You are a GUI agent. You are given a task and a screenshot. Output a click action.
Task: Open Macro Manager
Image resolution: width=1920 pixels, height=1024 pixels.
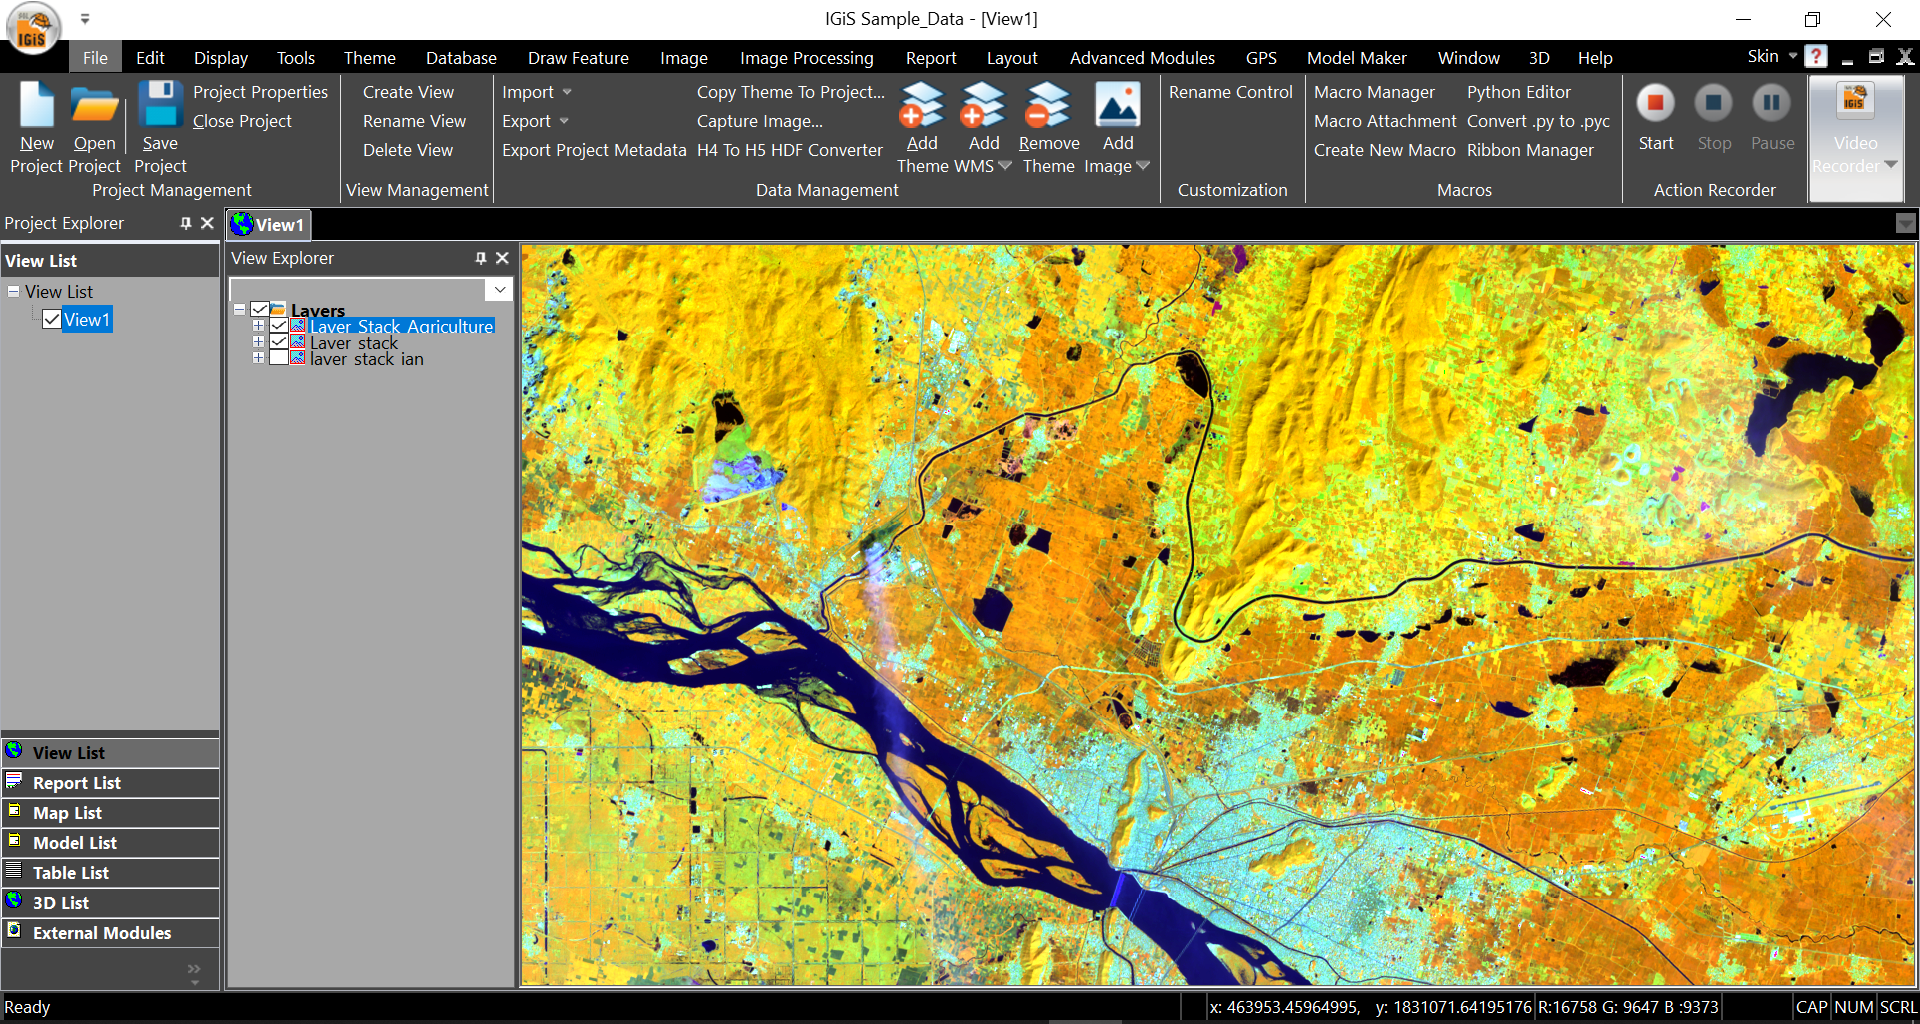1374,92
